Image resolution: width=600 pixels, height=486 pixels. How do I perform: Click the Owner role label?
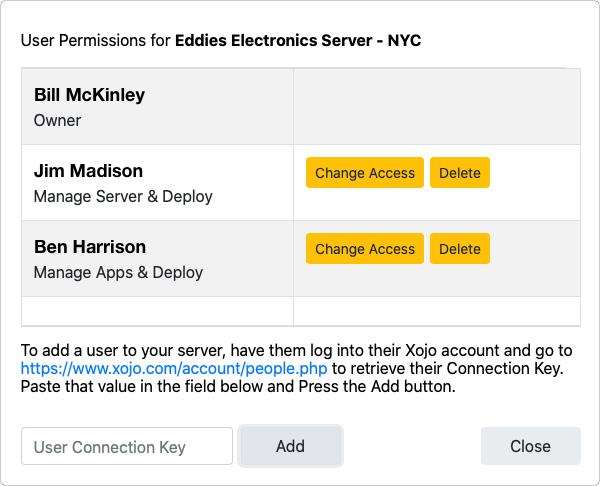tap(57, 121)
